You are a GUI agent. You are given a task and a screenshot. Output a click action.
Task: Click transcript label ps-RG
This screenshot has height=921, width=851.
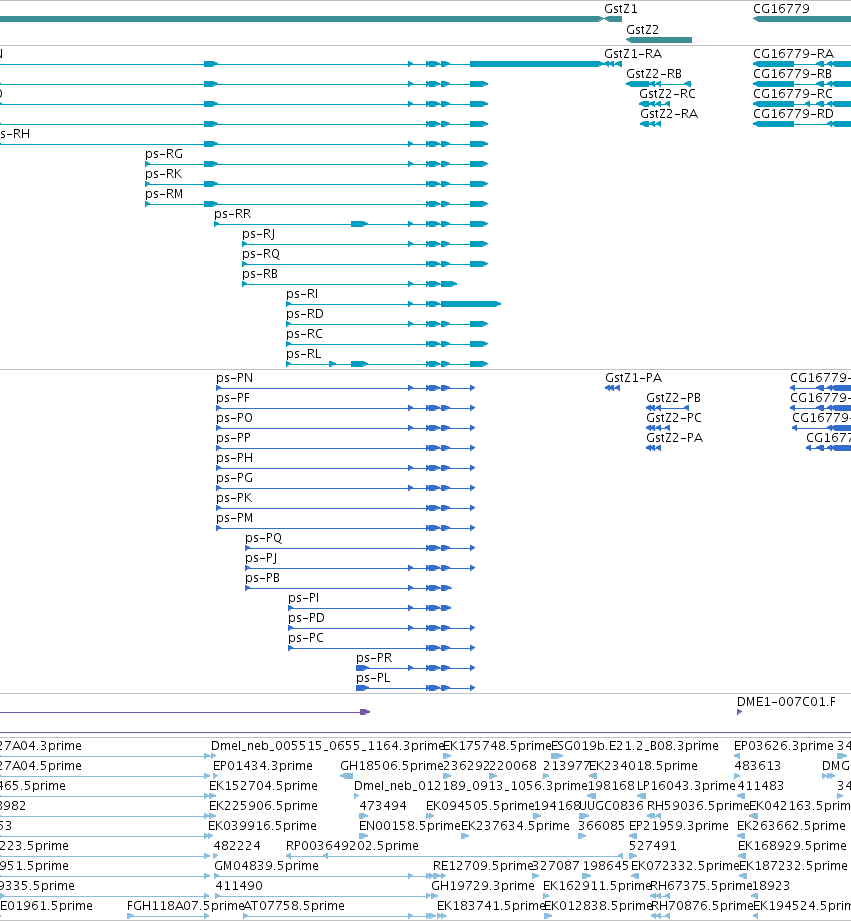pyautogui.click(x=164, y=153)
